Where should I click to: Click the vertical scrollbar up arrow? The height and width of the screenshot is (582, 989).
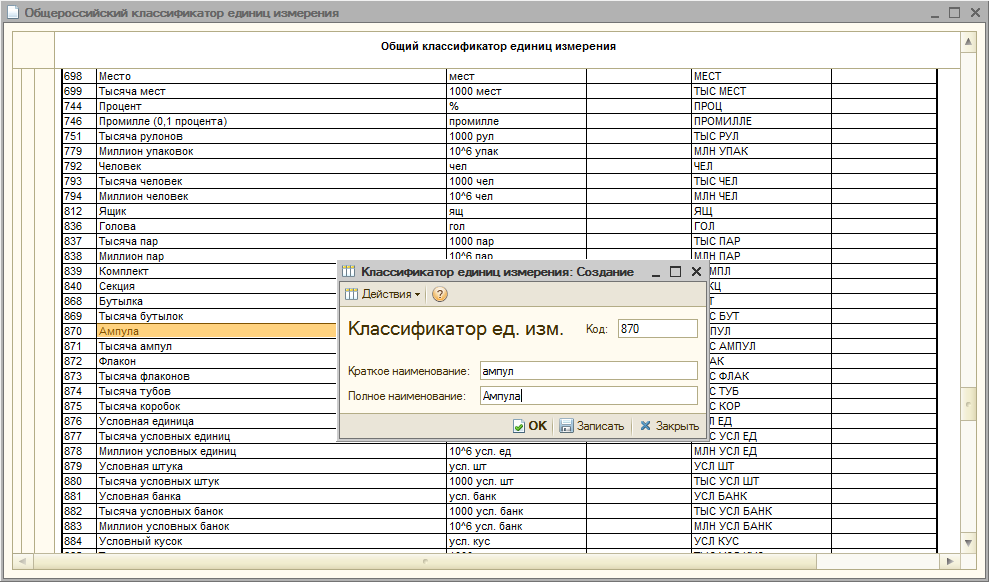pyautogui.click(x=967, y=42)
